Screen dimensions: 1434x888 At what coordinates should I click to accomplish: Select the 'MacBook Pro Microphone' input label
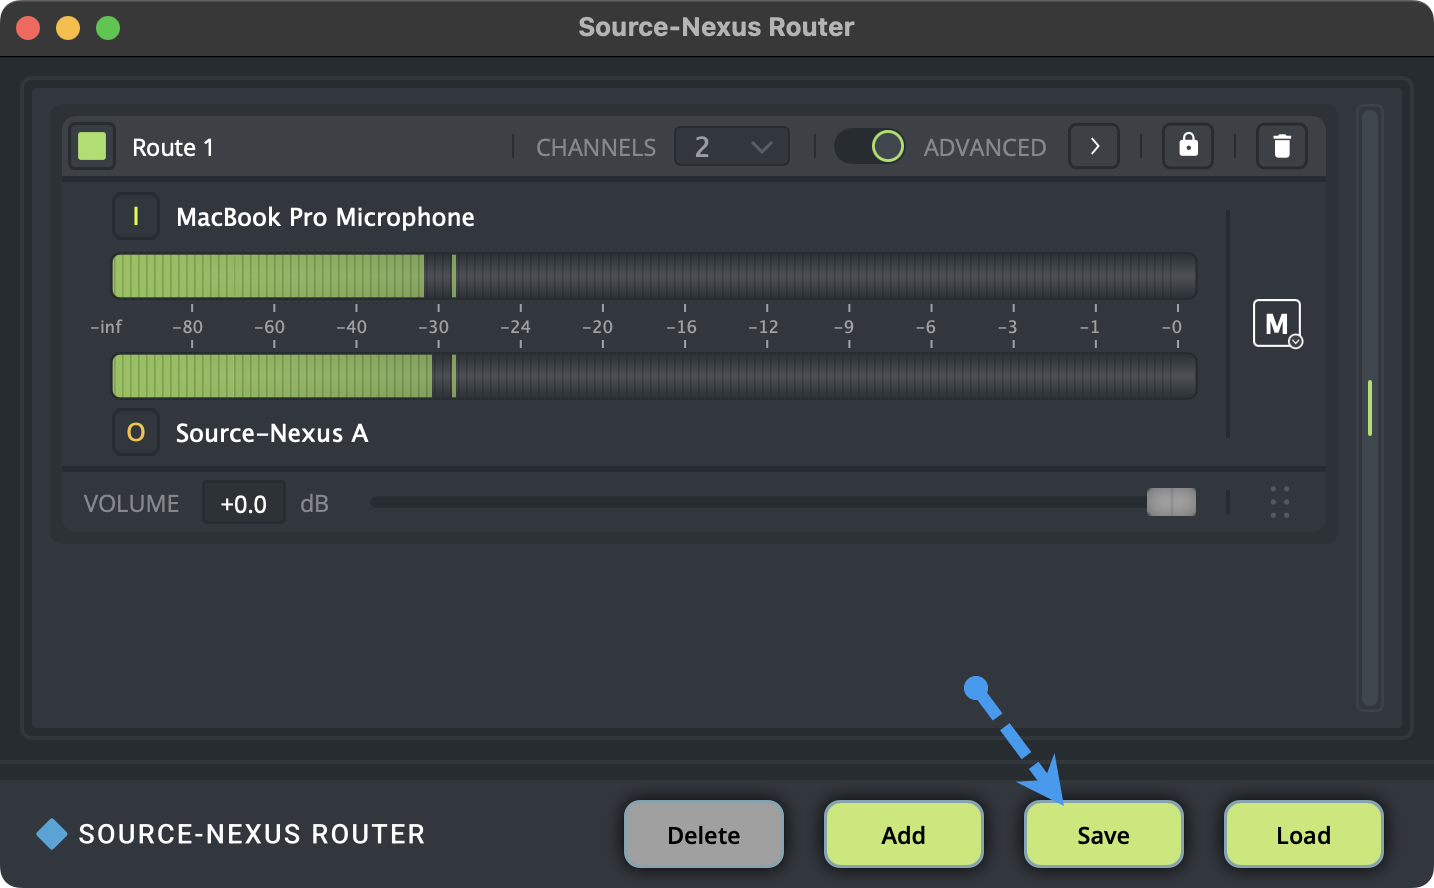(x=325, y=217)
